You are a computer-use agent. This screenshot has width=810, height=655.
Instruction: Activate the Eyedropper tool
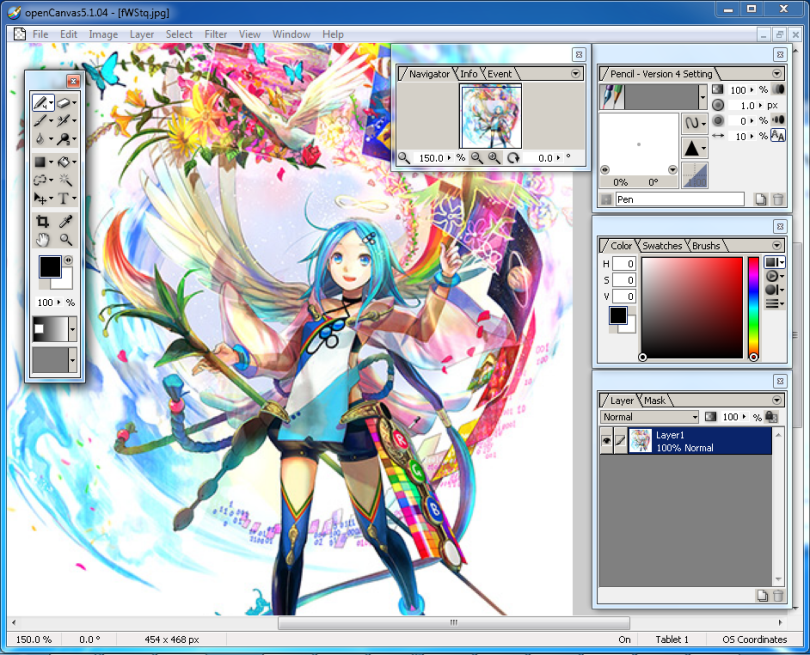pyautogui.click(x=65, y=220)
